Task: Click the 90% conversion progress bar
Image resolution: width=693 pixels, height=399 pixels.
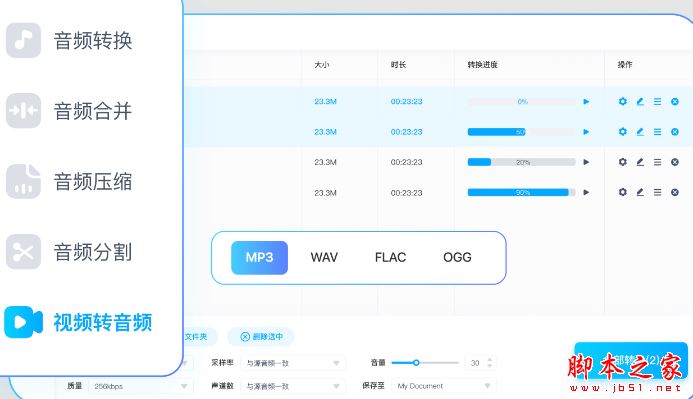Action: click(522, 192)
